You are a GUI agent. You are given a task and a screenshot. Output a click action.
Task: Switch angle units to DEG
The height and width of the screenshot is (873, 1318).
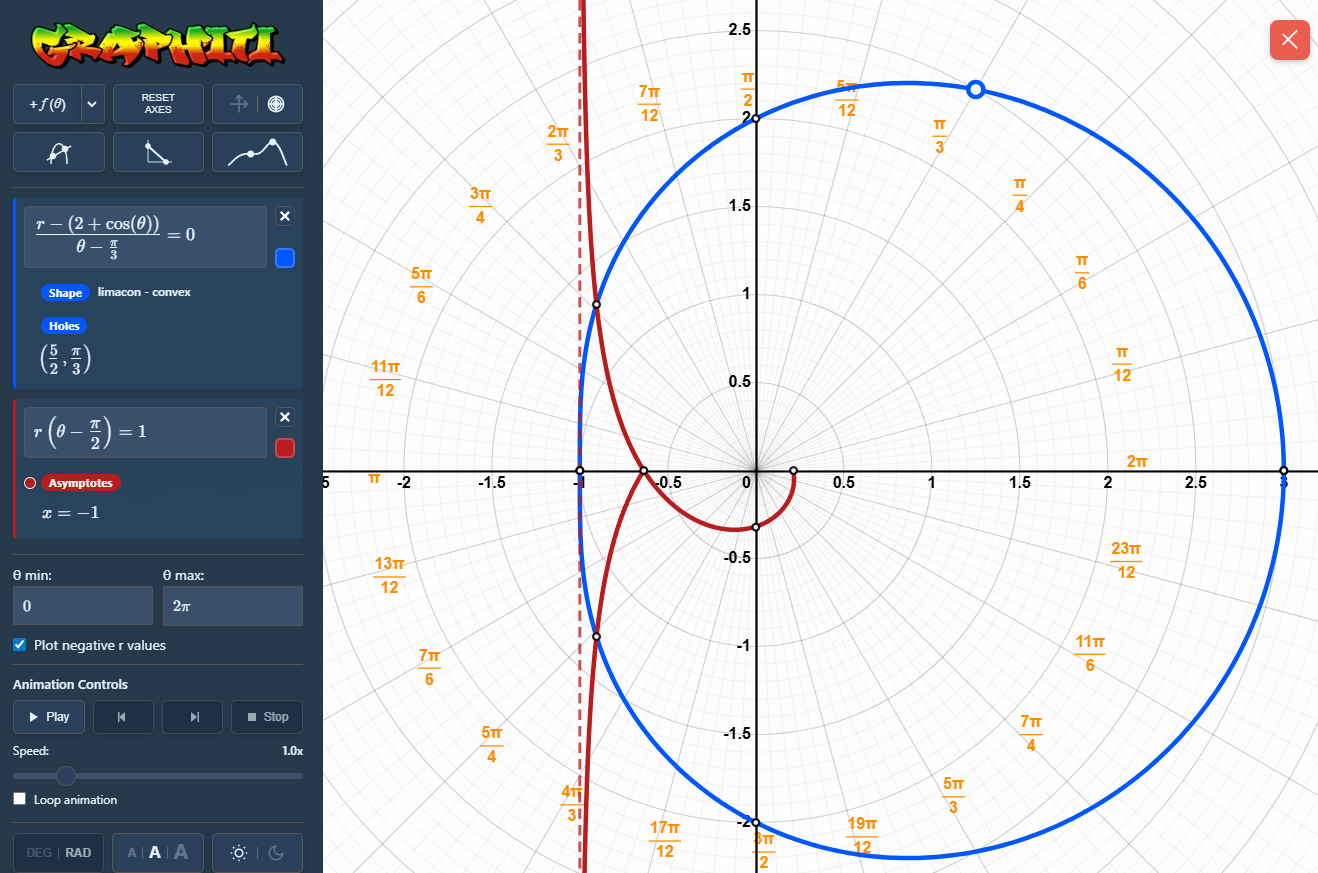point(39,853)
